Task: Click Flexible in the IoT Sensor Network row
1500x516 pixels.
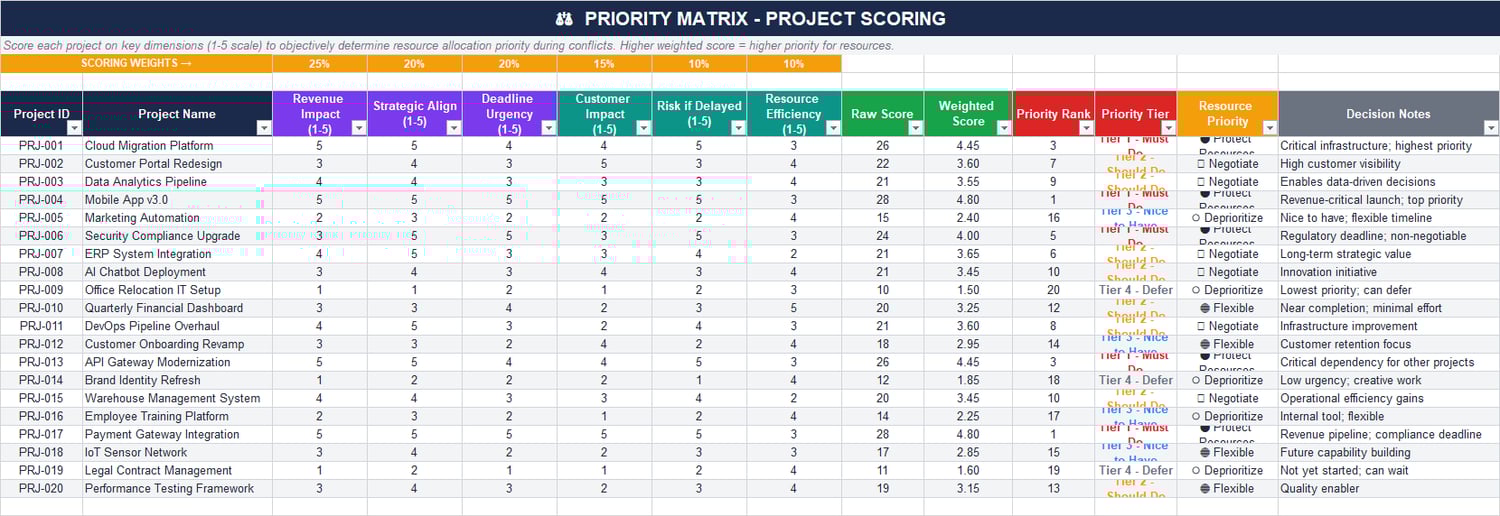Action: pos(1227,452)
